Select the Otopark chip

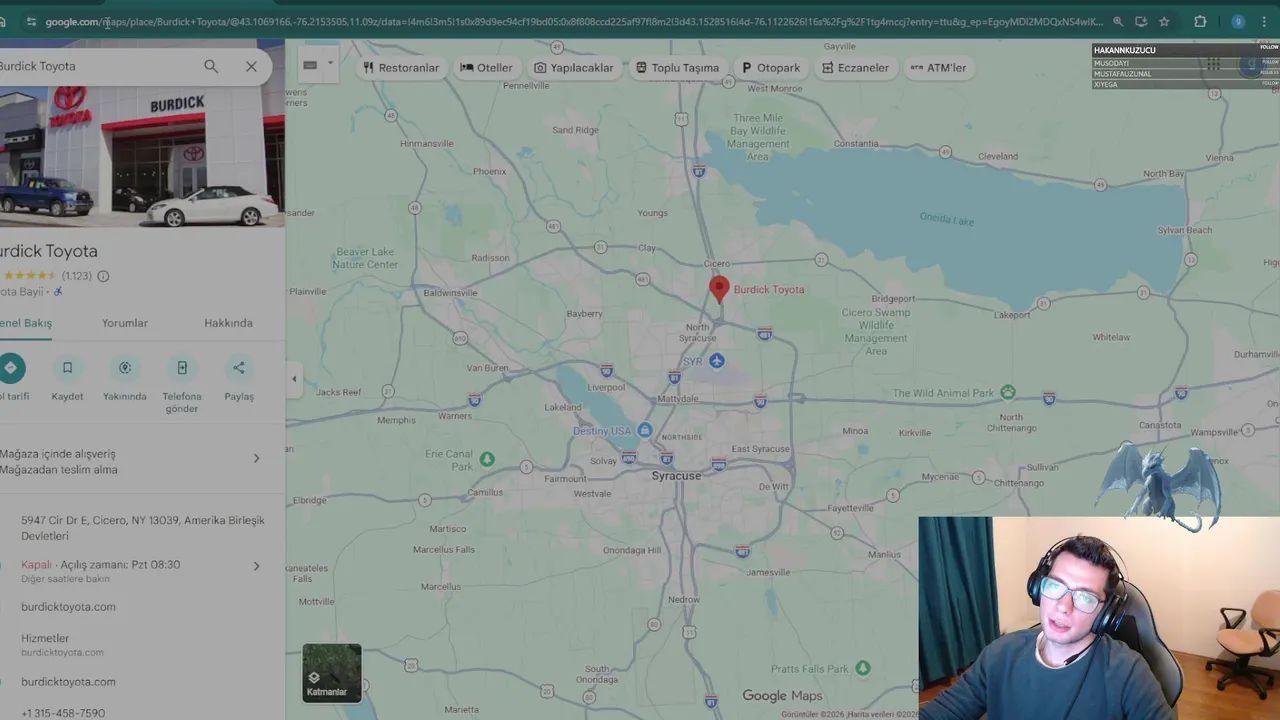pos(770,67)
